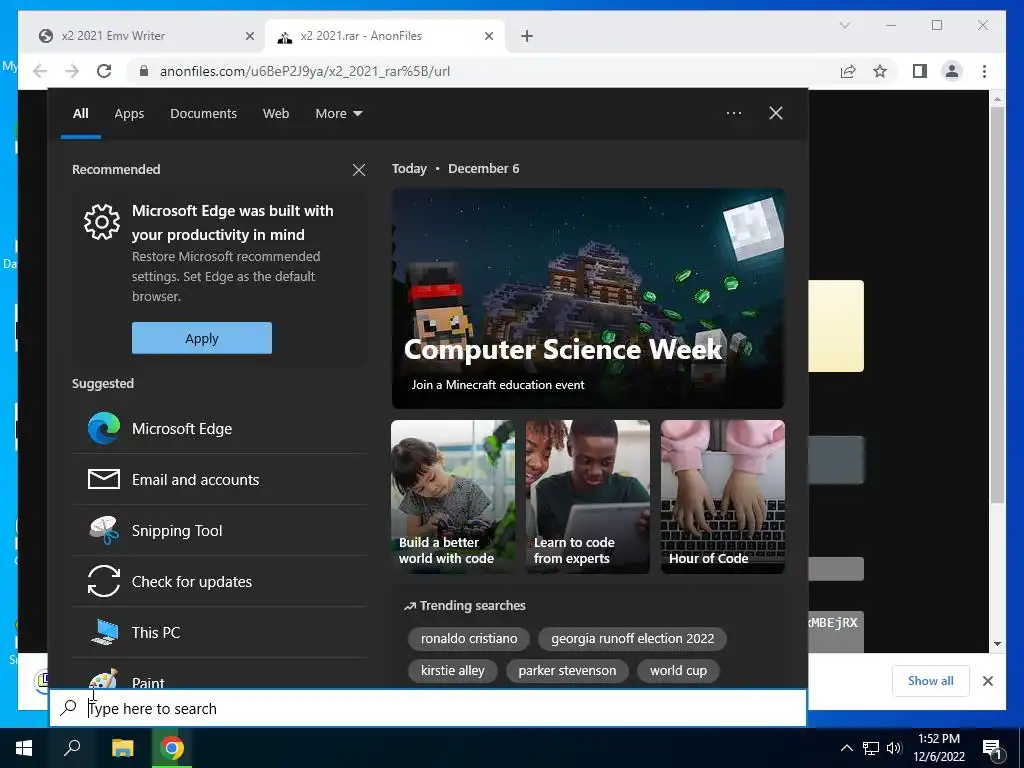Search trending parker stevenson

click(x=567, y=671)
